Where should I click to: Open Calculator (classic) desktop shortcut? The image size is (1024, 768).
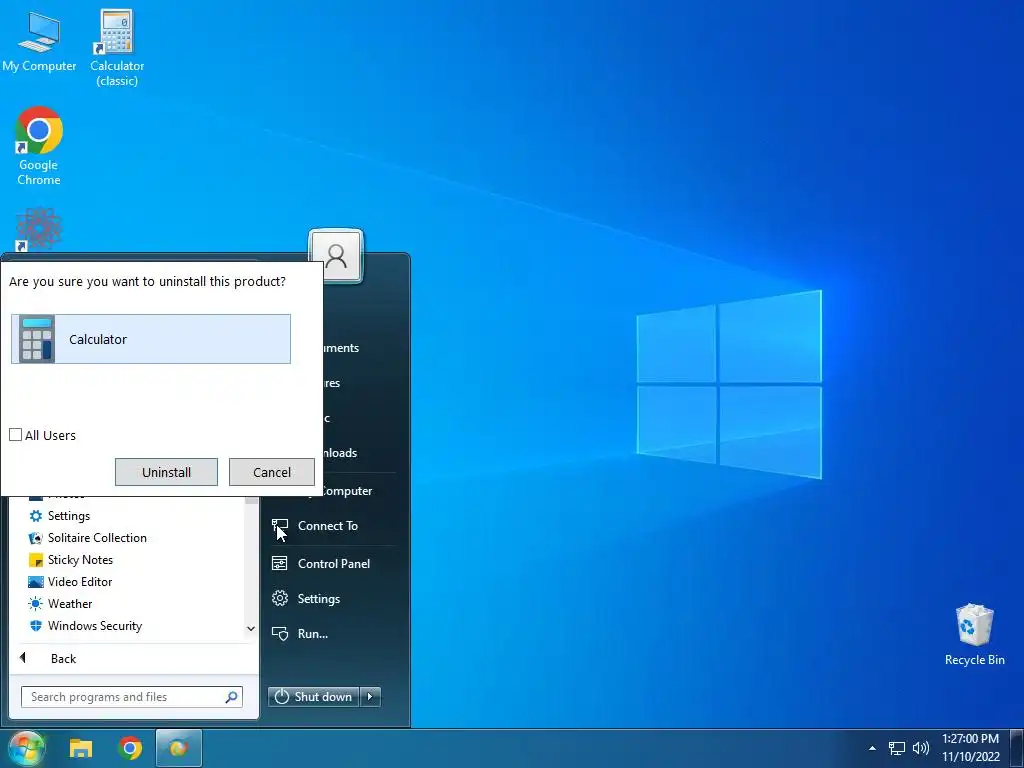click(117, 48)
